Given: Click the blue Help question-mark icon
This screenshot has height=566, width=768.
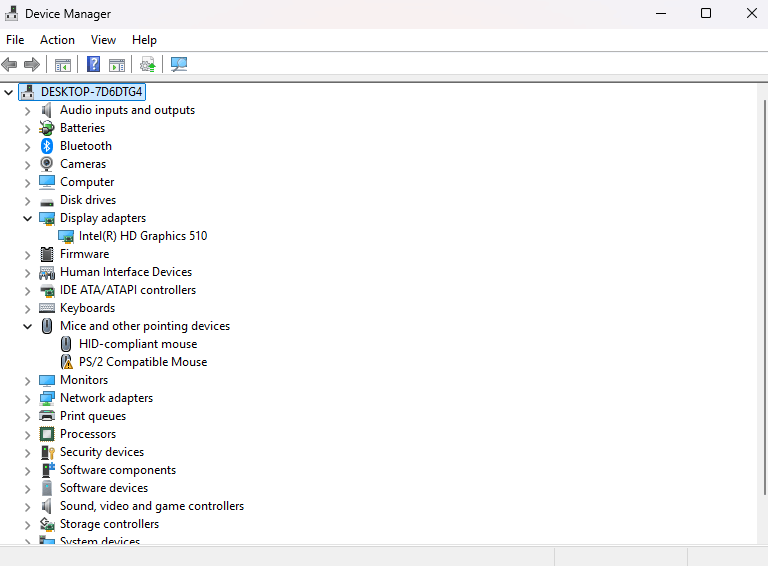Looking at the screenshot, I should pyautogui.click(x=93, y=64).
